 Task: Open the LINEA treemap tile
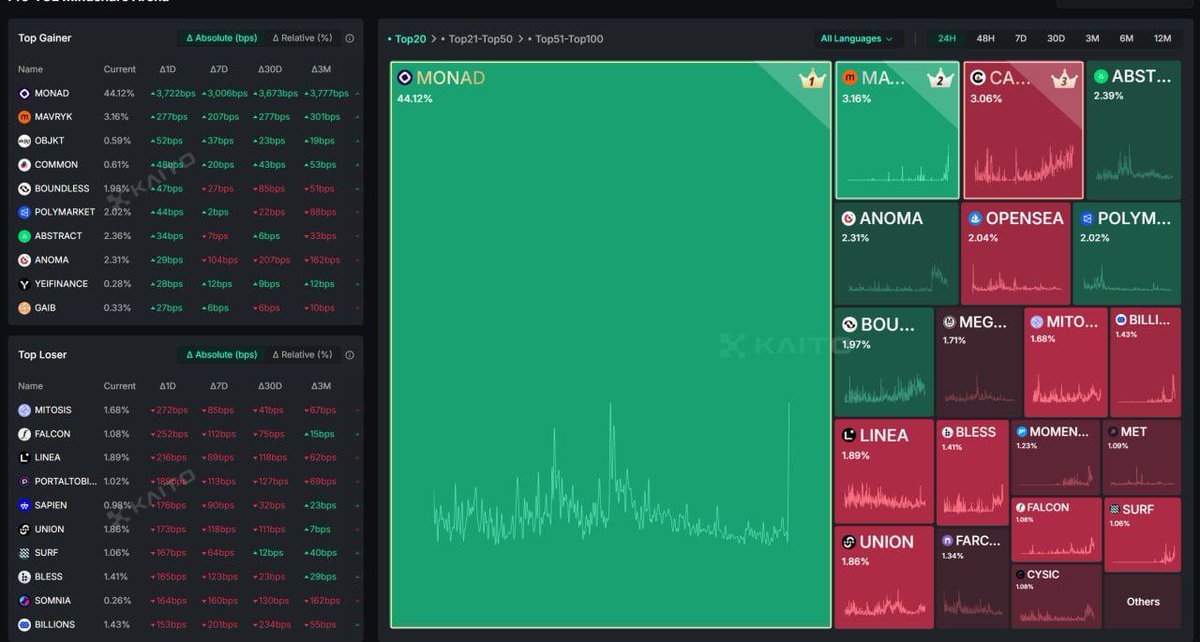point(884,470)
